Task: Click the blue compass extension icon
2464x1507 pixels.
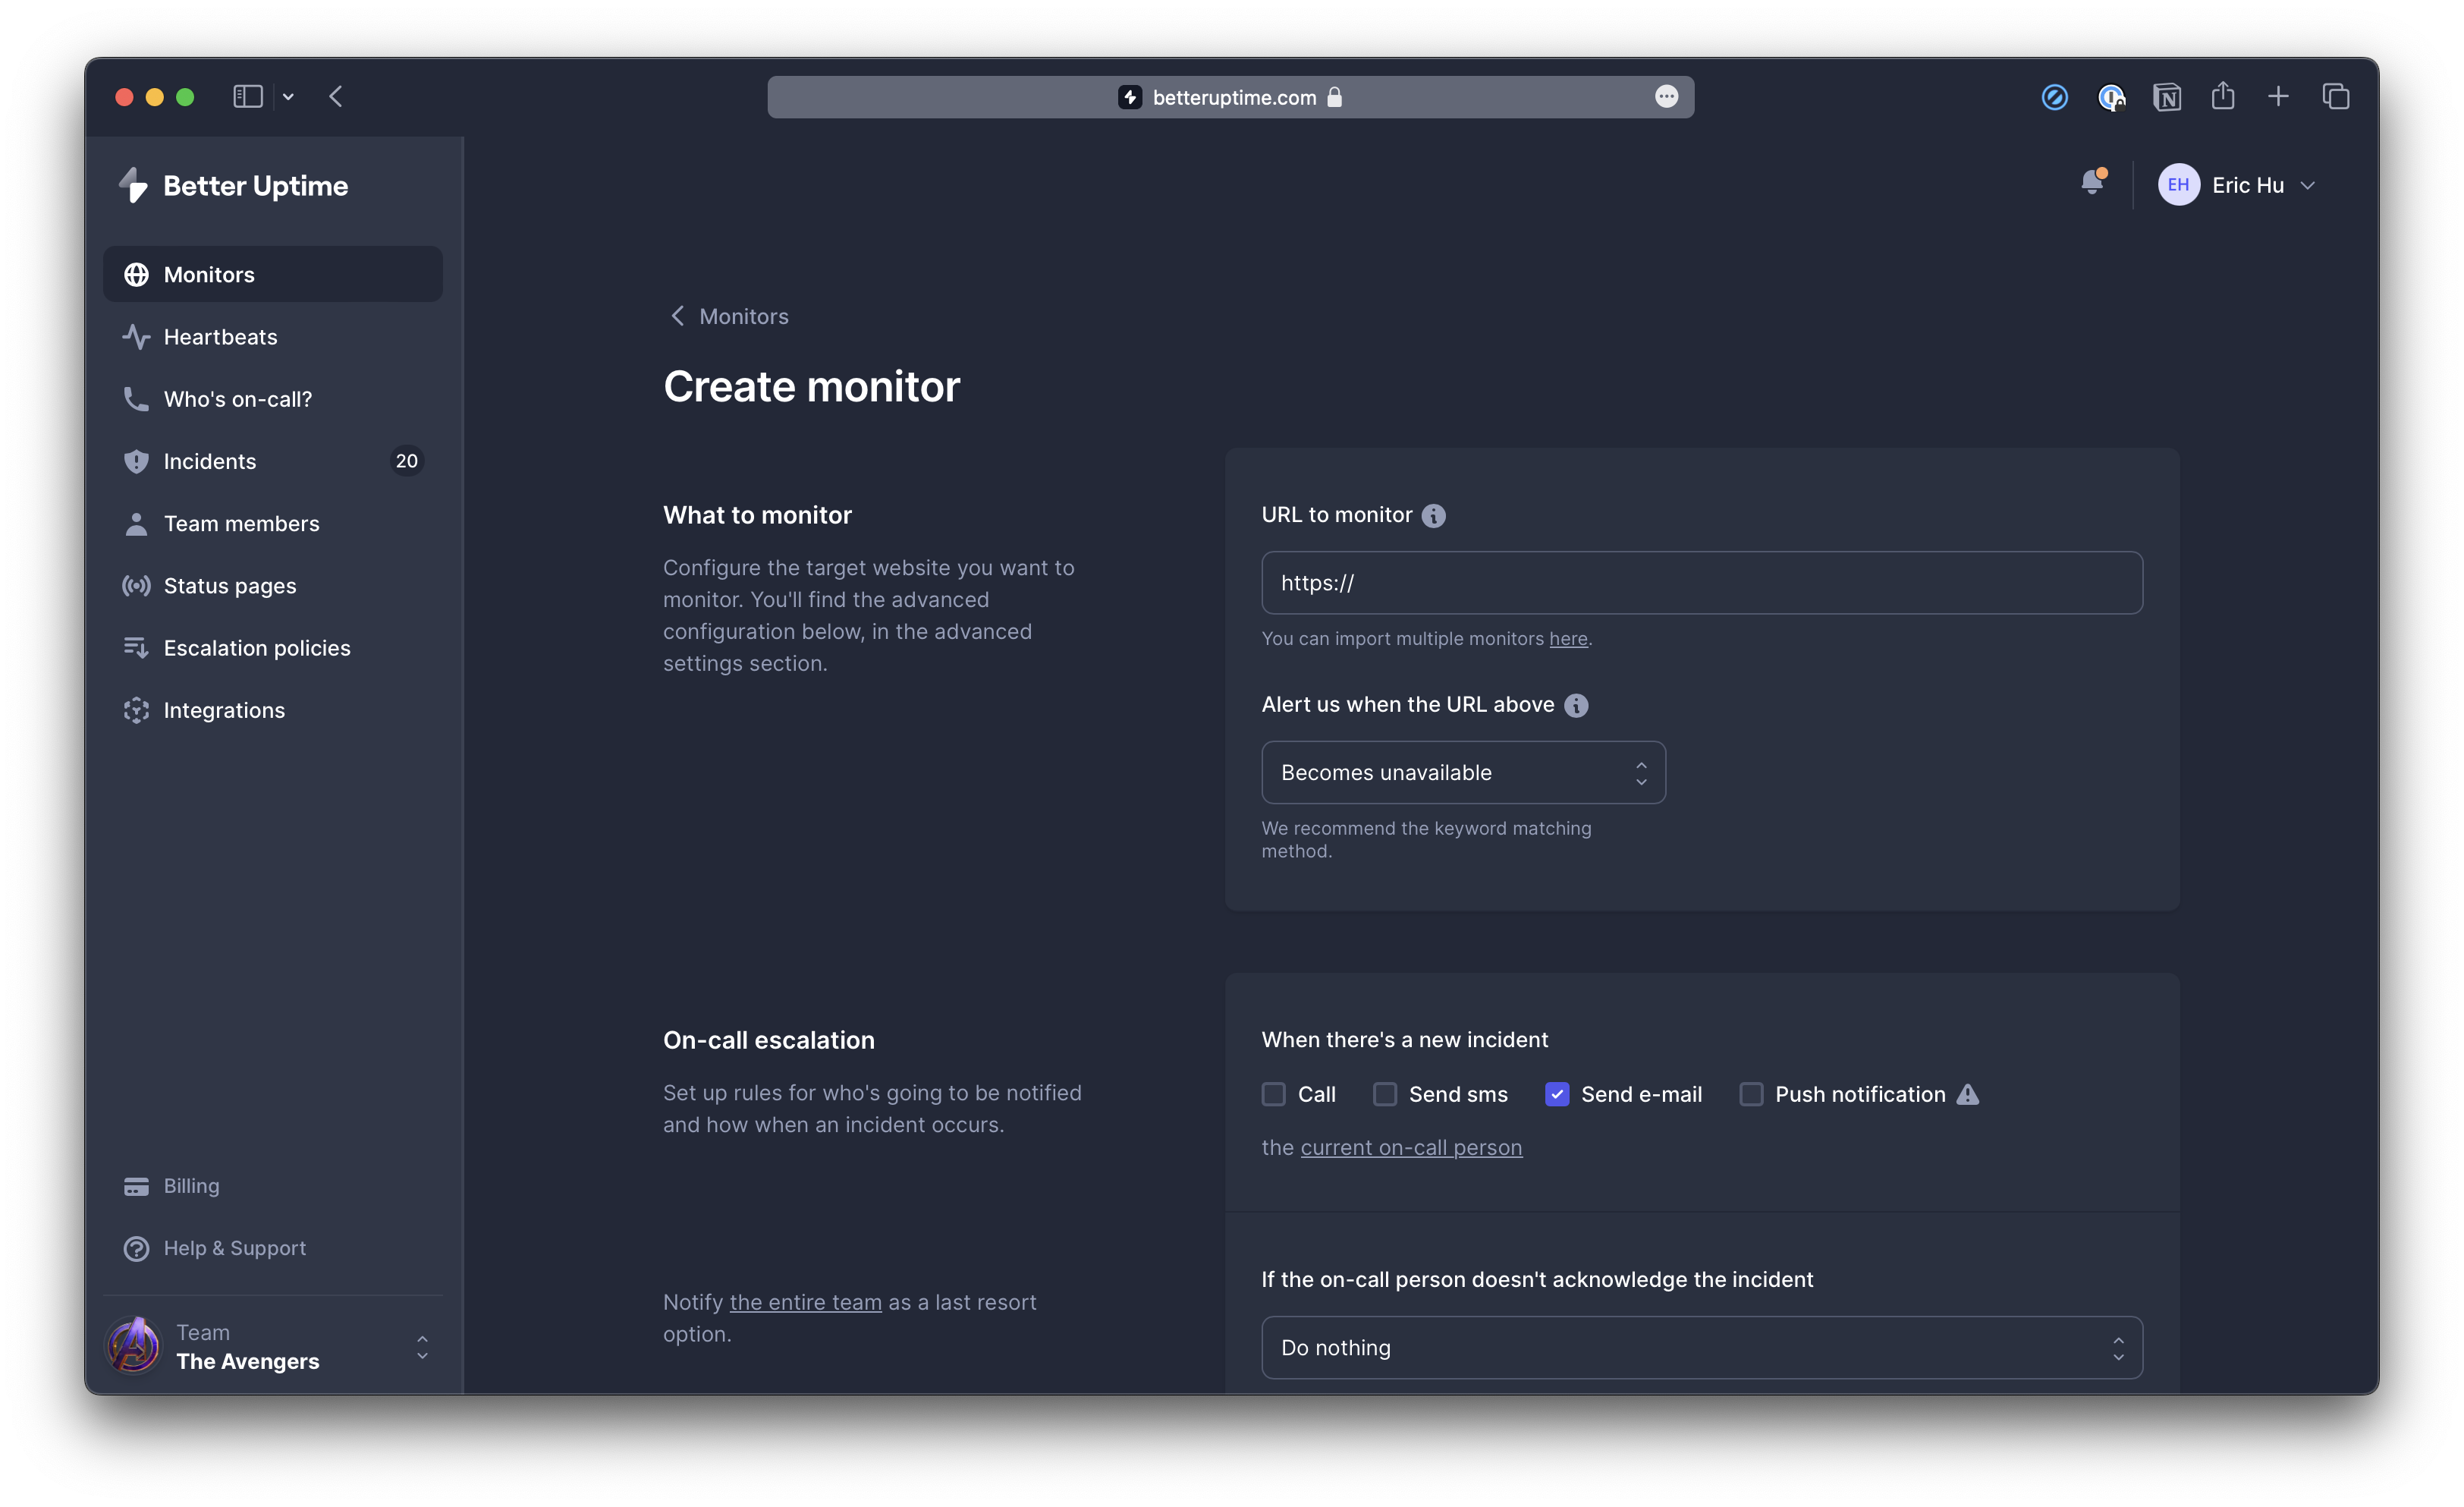Action: pyautogui.click(x=2055, y=97)
